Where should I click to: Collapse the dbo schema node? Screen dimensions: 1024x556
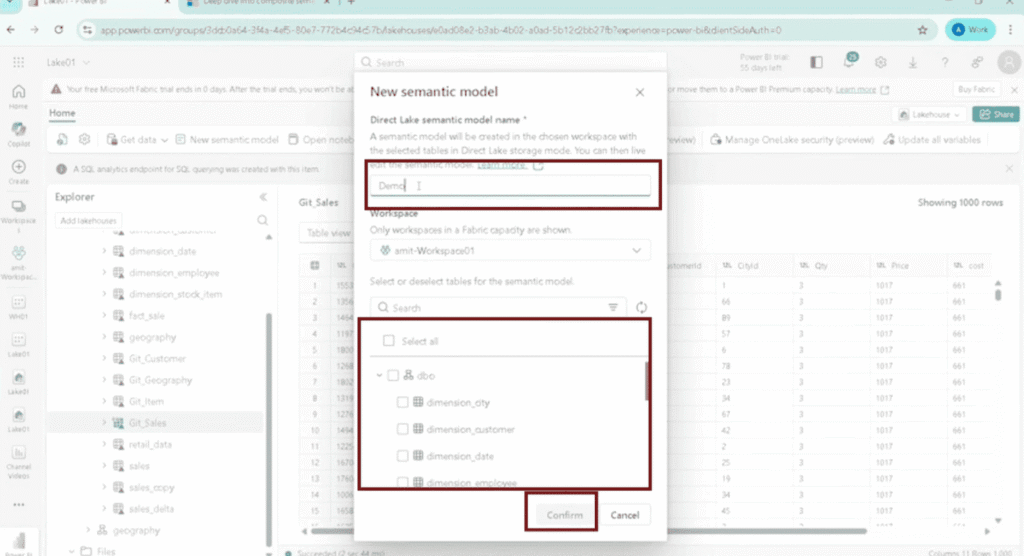click(379, 375)
